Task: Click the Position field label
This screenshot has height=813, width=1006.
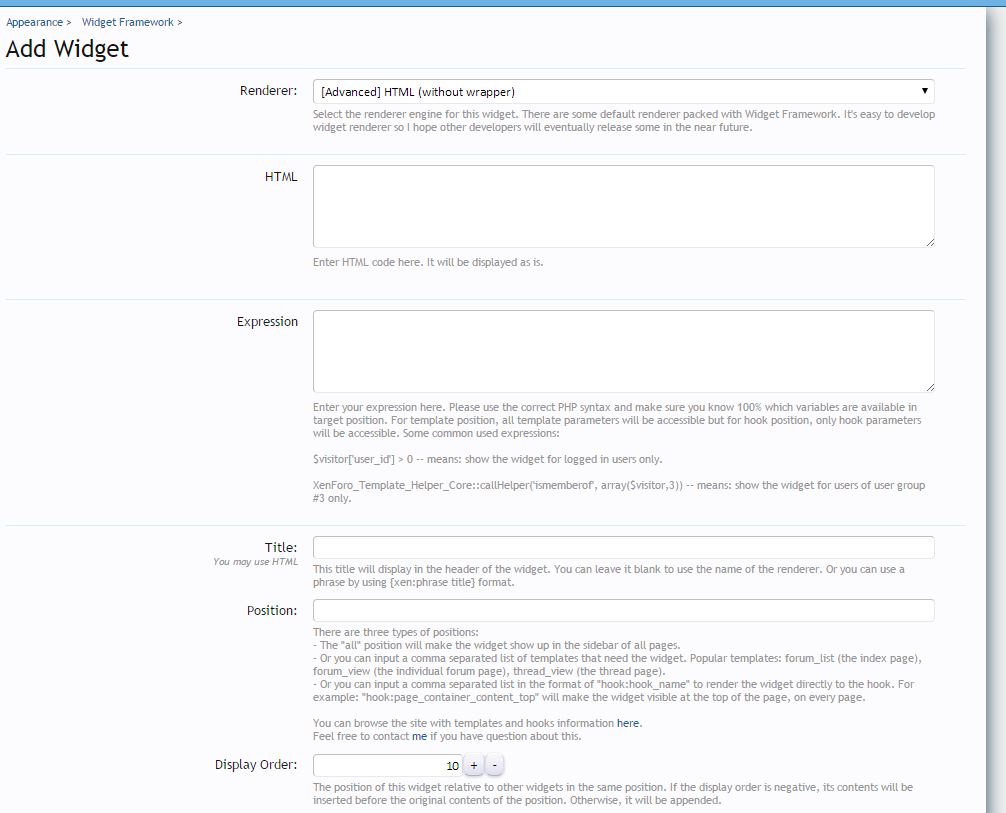Action: [272, 610]
